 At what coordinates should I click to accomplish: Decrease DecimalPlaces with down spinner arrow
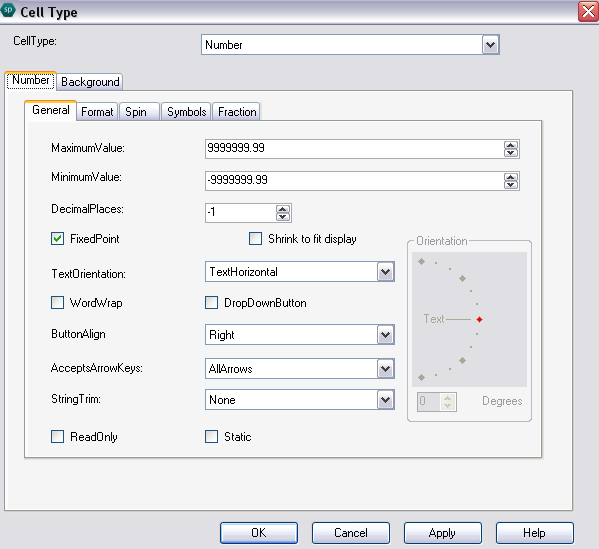(283, 217)
